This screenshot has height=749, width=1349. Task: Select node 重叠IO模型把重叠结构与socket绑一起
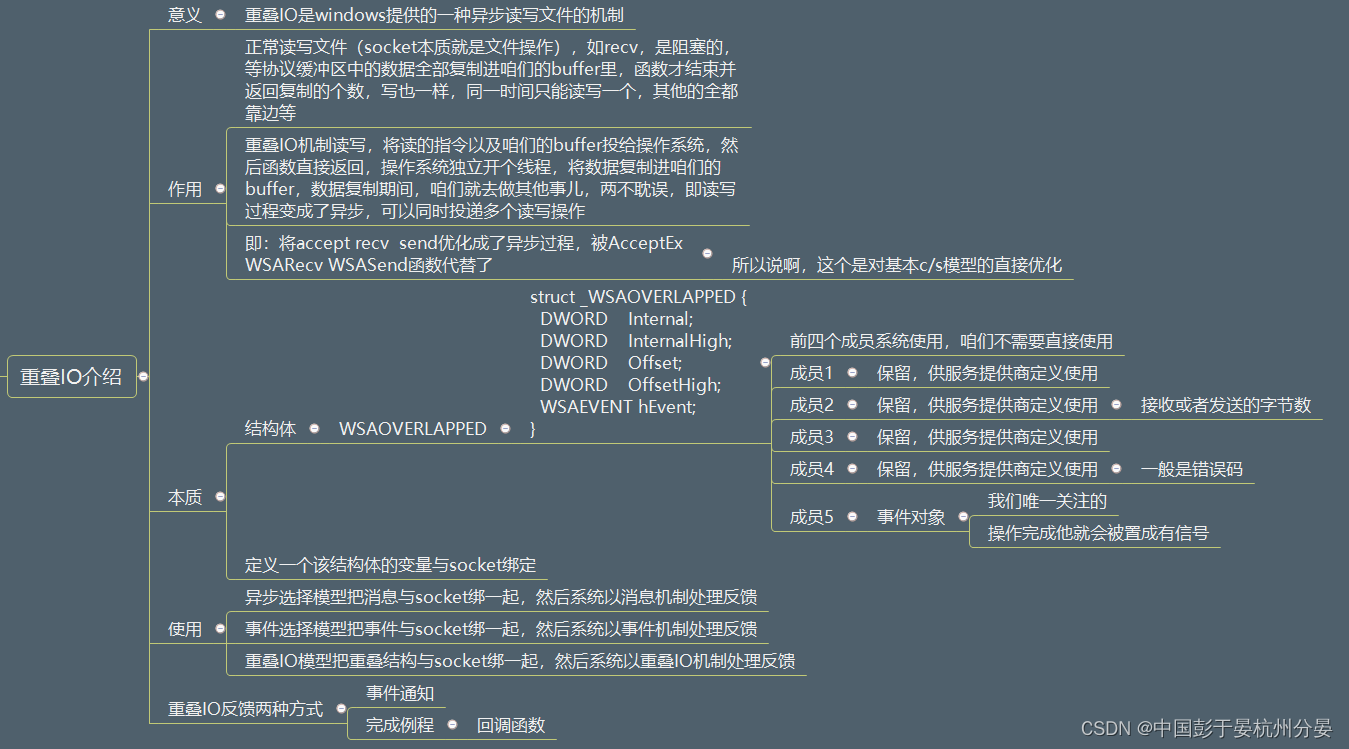pos(520,661)
